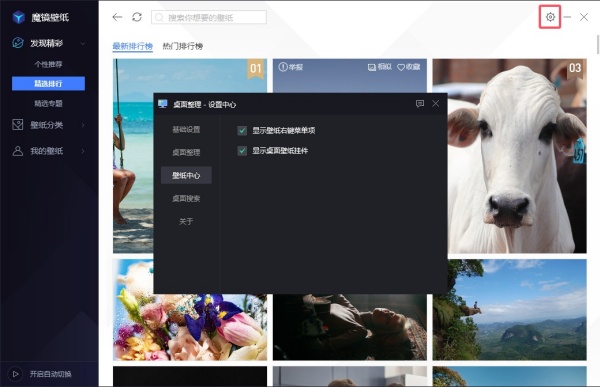Close the 设置中心 dialog

click(435, 104)
